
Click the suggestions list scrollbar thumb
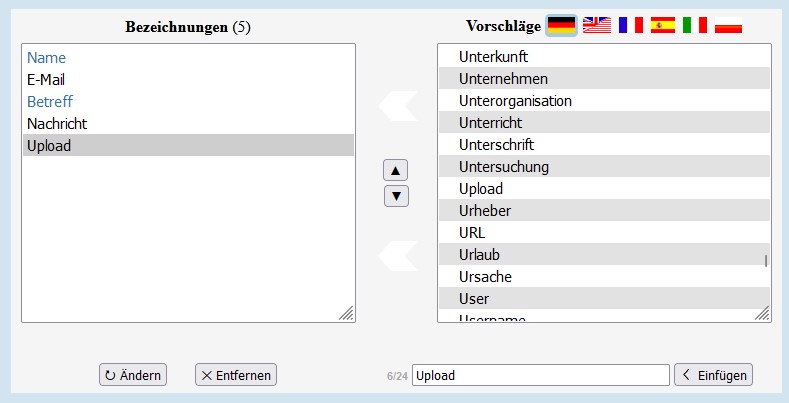point(766,261)
